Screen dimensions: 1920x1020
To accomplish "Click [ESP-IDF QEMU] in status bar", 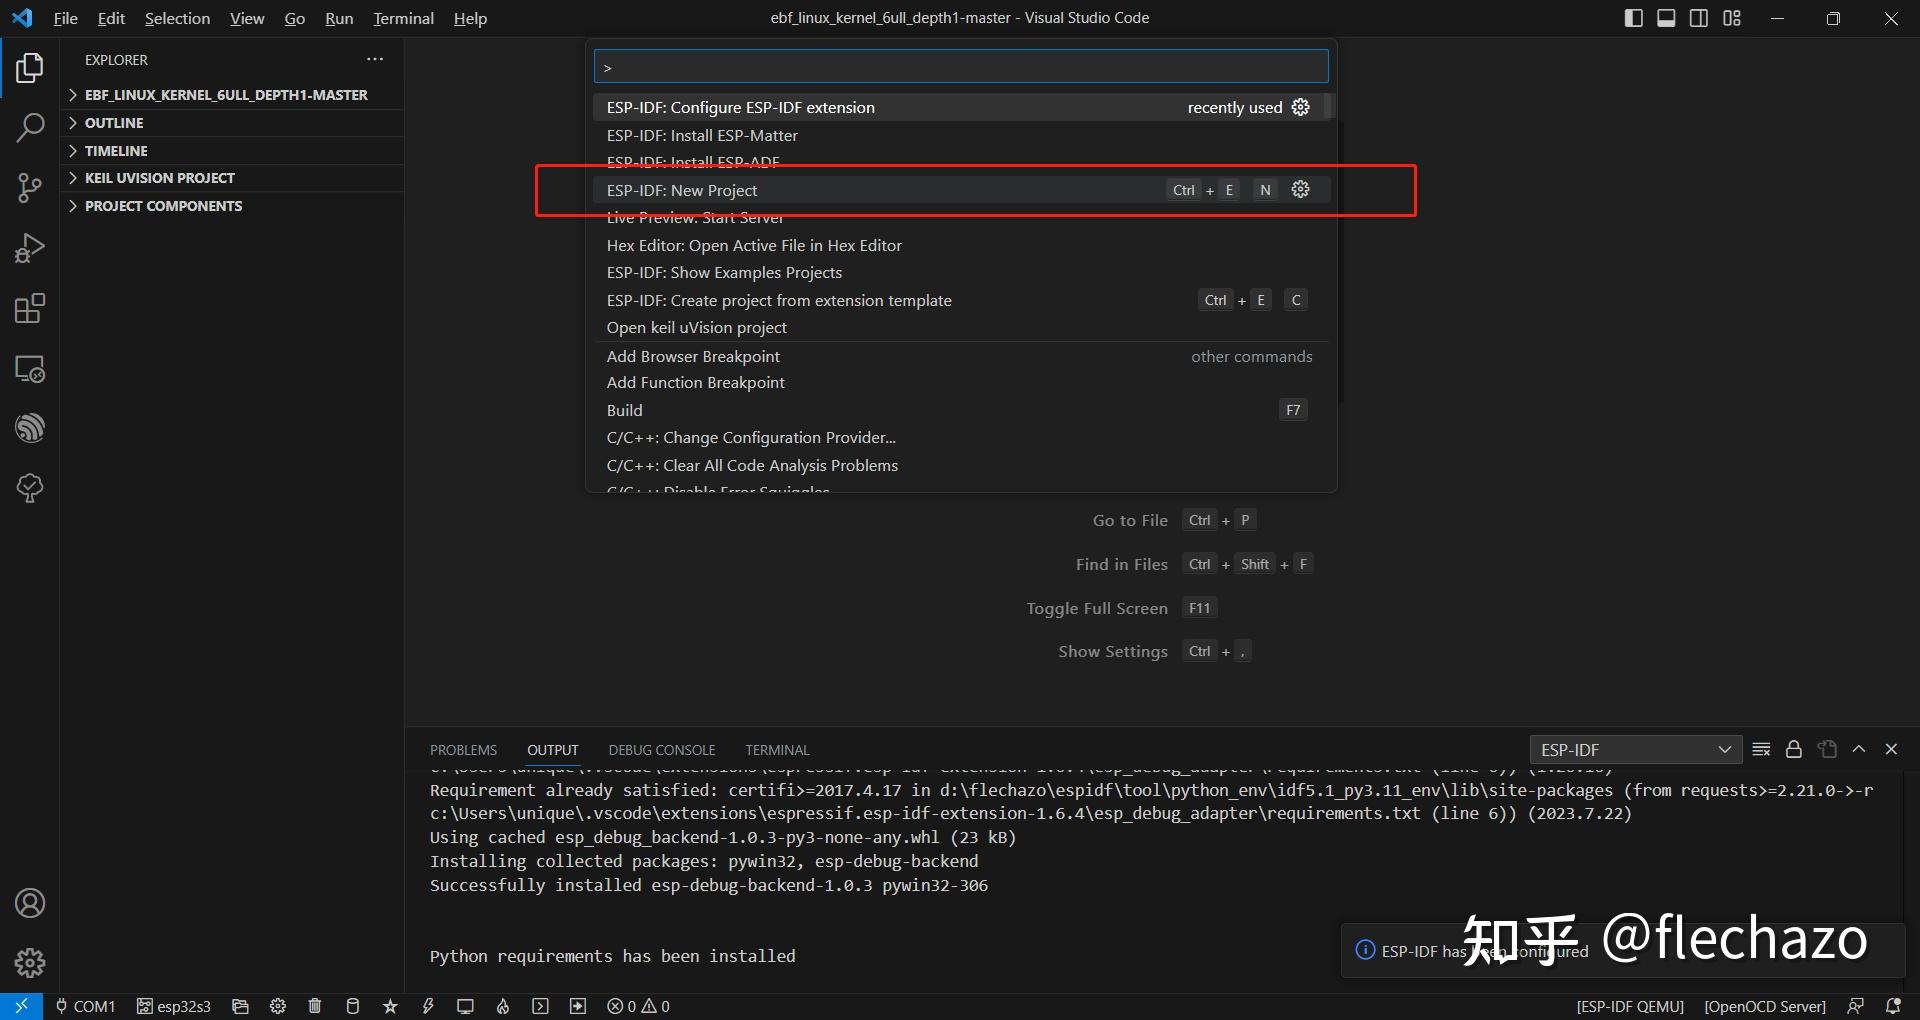I will (1630, 1006).
